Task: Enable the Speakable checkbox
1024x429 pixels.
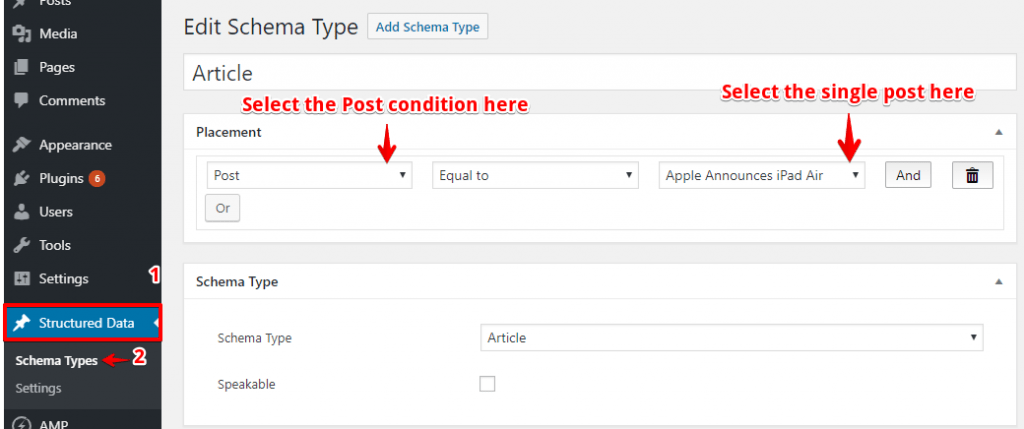Action: (x=487, y=384)
